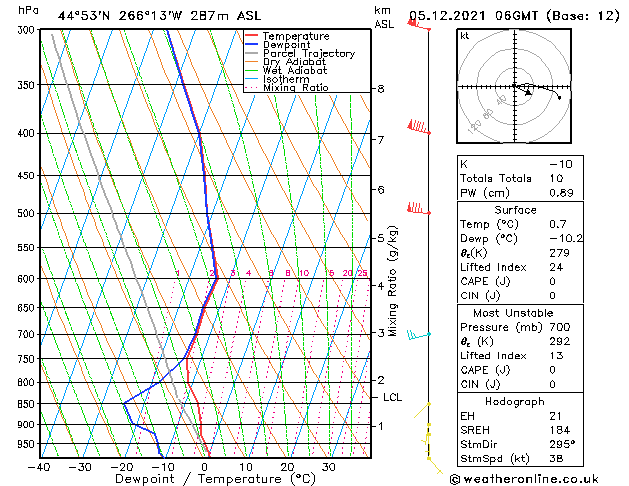Viewport: 629px width, 486px height.
Task: Click the red Temperature legend line
Action: pyautogui.click(x=251, y=36)
